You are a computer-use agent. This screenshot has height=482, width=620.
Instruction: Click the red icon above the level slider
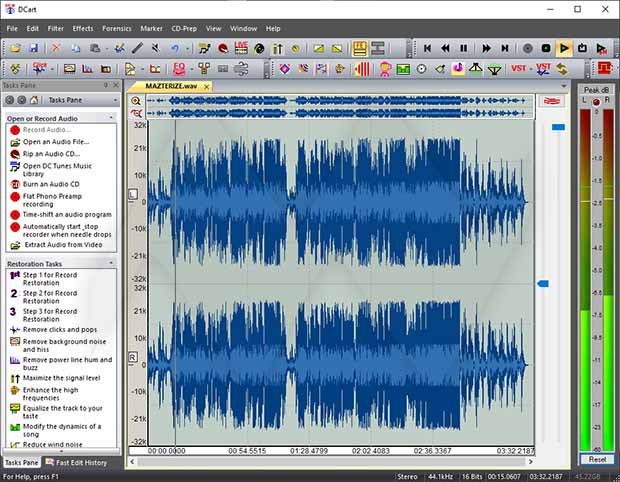552,101
